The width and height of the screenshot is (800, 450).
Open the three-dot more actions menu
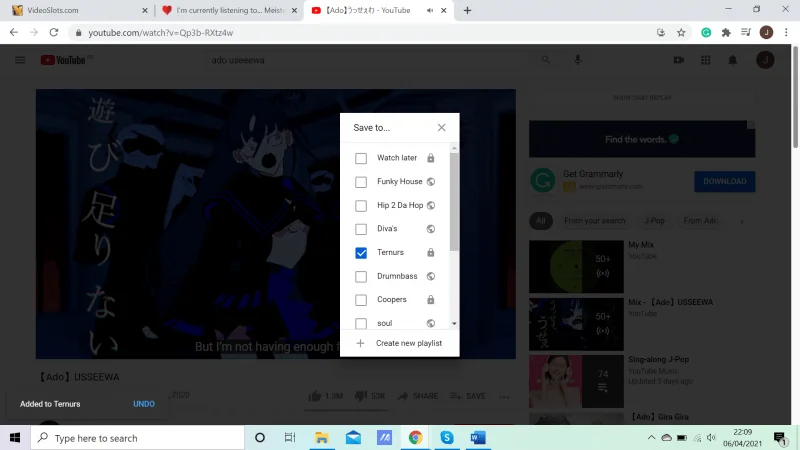tap(505, 396)
